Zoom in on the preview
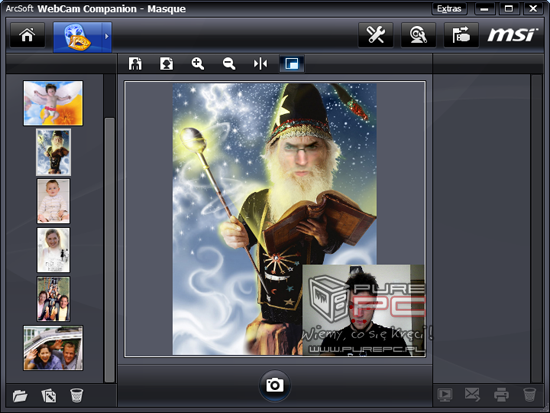Viewport: 550px width, 413px height. pyautogui.click(x=197, y=64)
